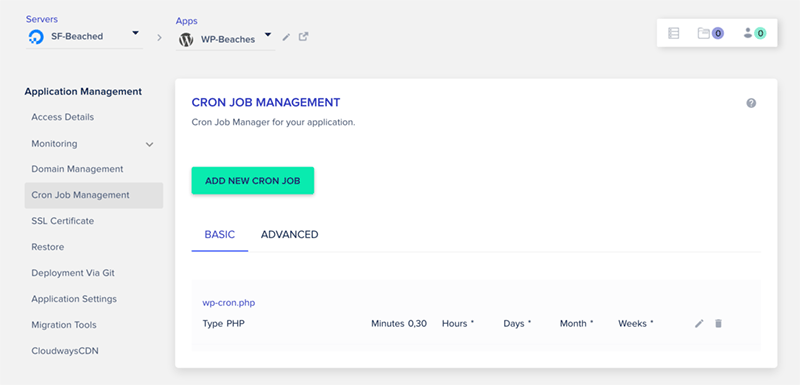
Task: Click the Month * value
Action: coord(577,324)
